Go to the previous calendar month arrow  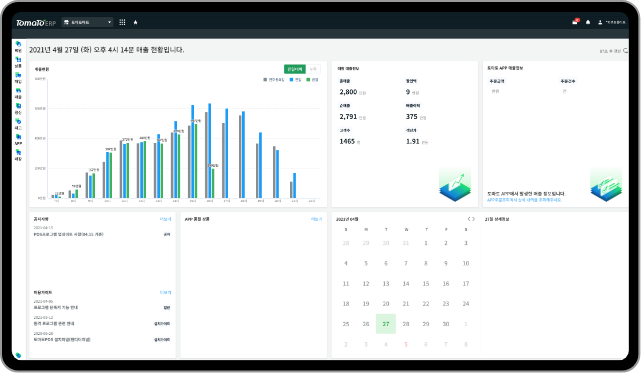tap(469, 219)
